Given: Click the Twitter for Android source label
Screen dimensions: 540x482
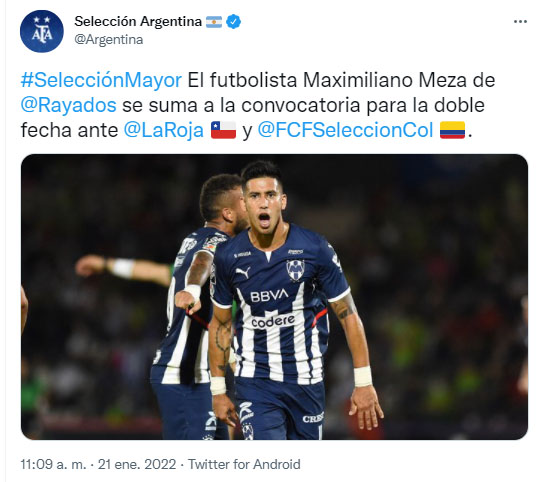Looking at the screenshot, I should point(244,464).
